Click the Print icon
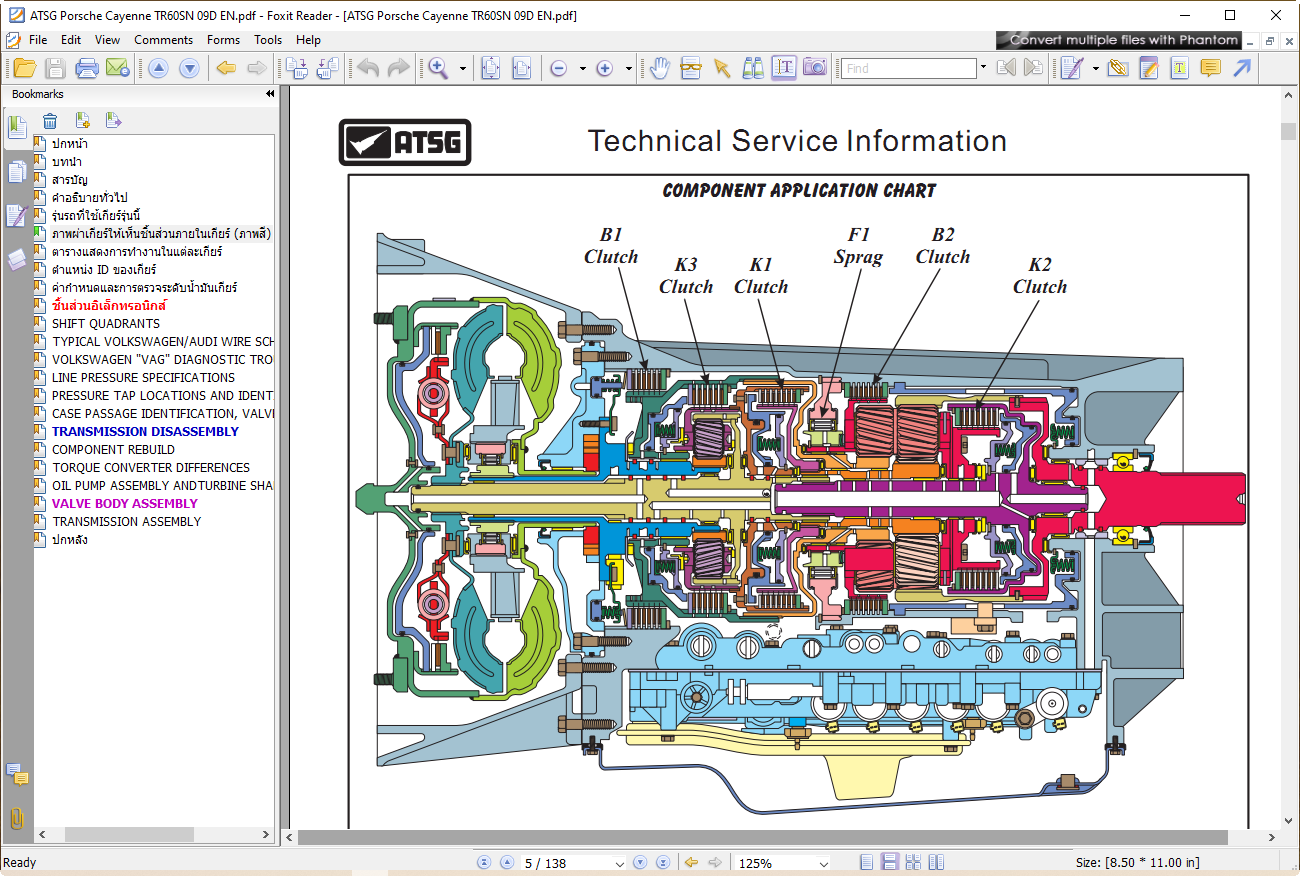The image size is (1300, 876). (87, 68)
